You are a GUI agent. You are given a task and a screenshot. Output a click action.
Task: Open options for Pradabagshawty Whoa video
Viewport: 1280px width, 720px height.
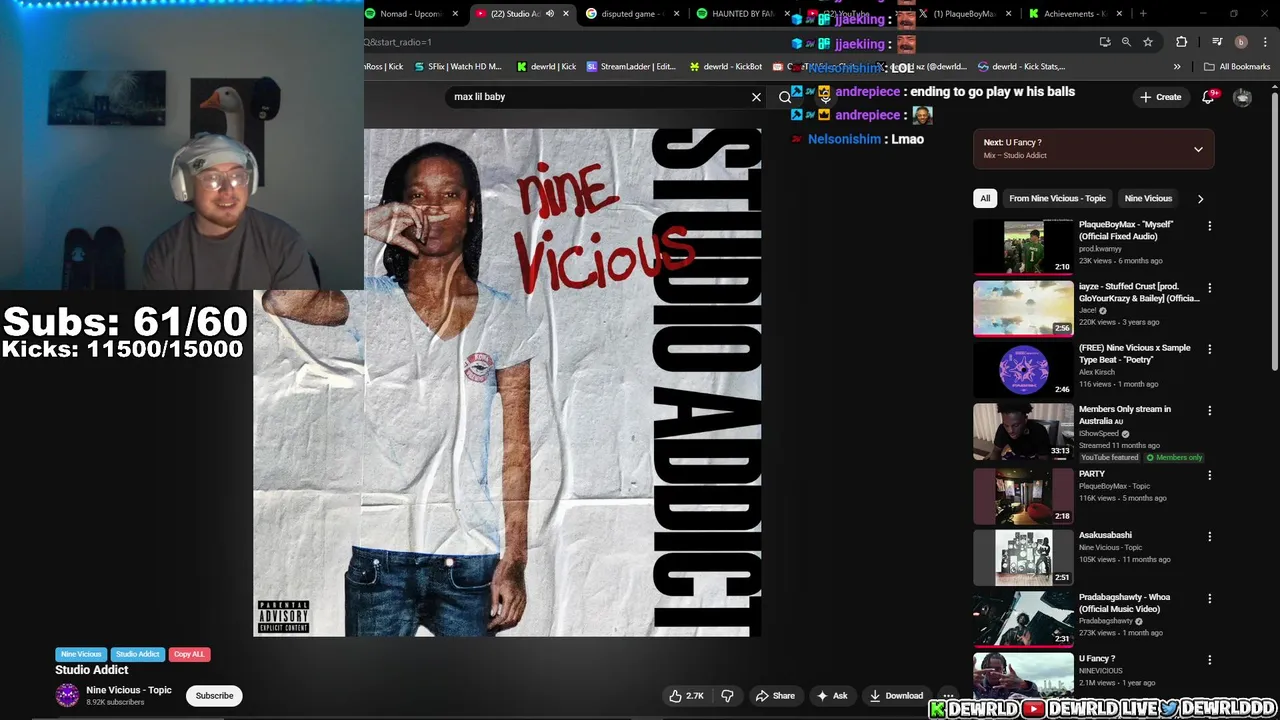[1209, 599]
